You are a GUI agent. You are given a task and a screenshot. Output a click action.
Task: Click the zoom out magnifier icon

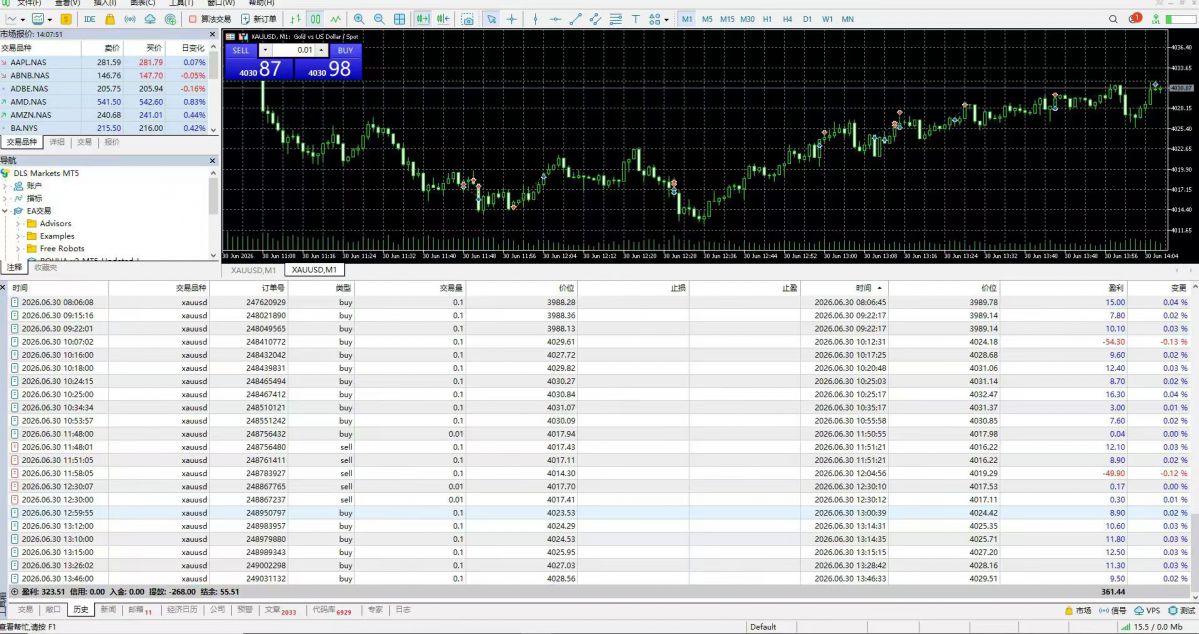(379, 19)
